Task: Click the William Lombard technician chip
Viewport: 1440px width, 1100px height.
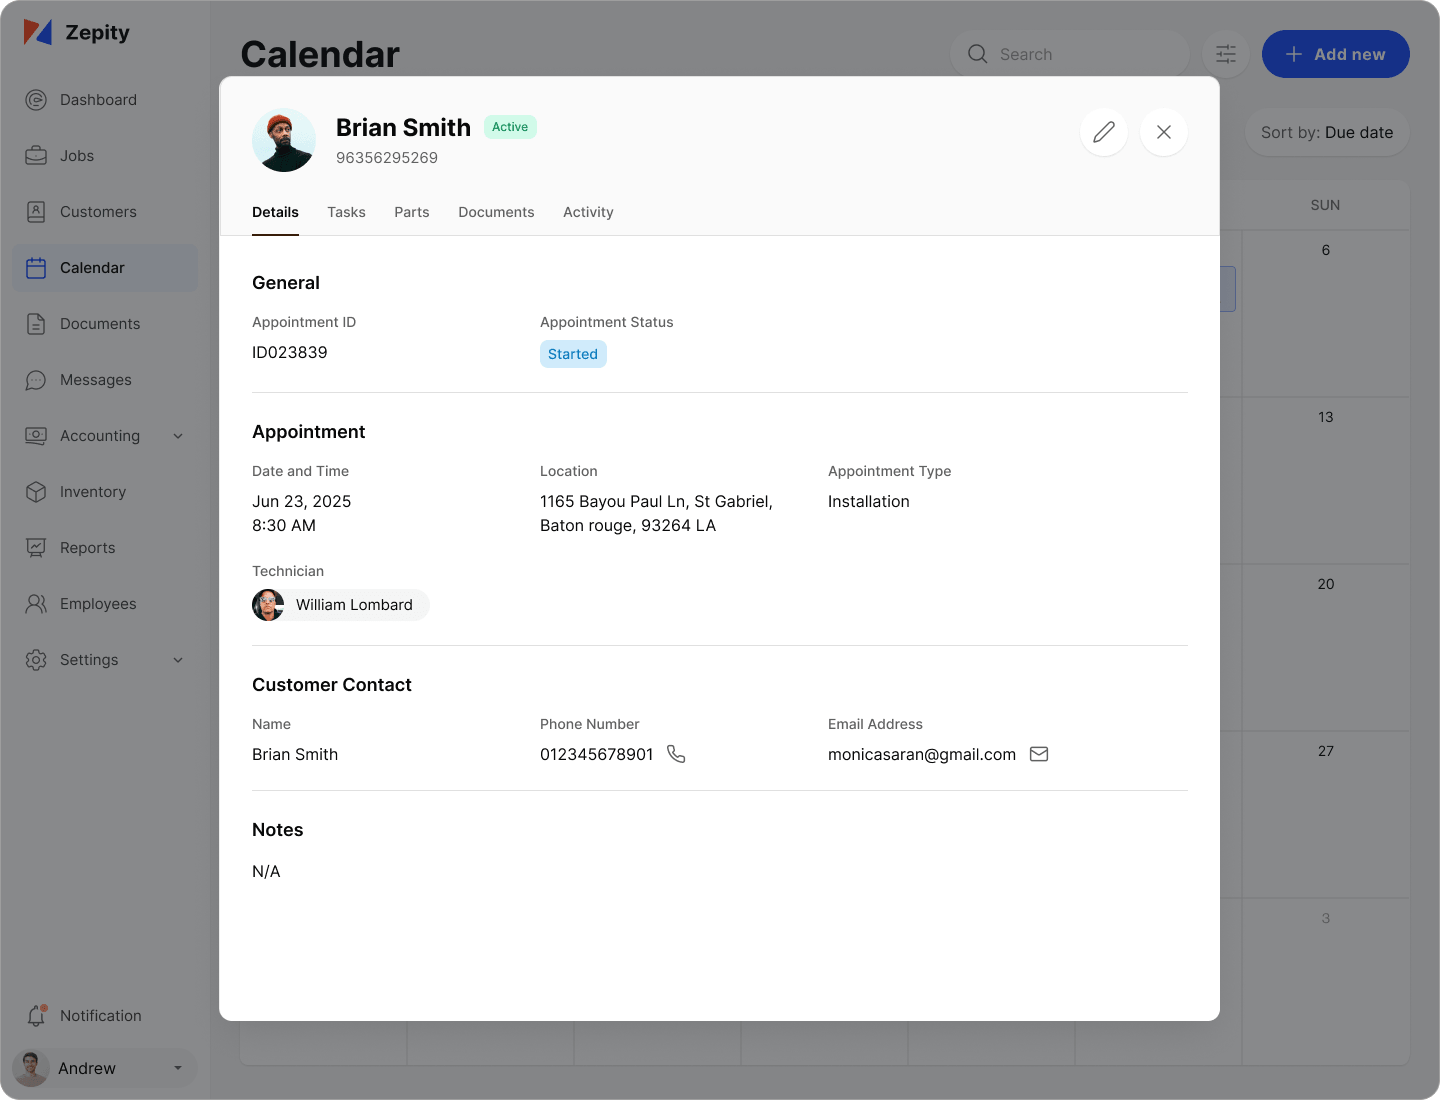Action: pyautogui.click(x=340, y=605)
